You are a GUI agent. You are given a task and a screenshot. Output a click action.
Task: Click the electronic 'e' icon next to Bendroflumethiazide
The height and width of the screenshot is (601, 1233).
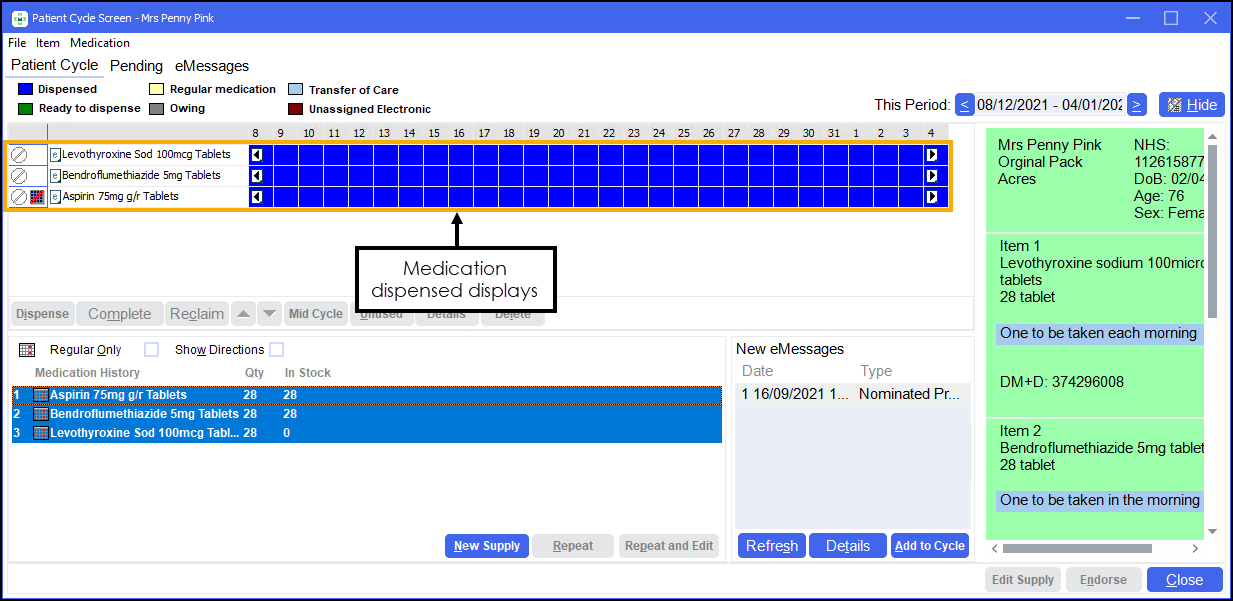pos(55,176)
